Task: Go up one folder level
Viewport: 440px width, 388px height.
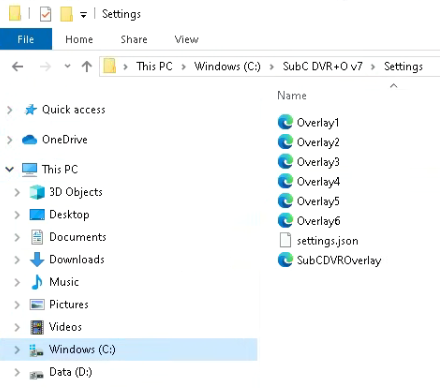Action: pos(87,67)
